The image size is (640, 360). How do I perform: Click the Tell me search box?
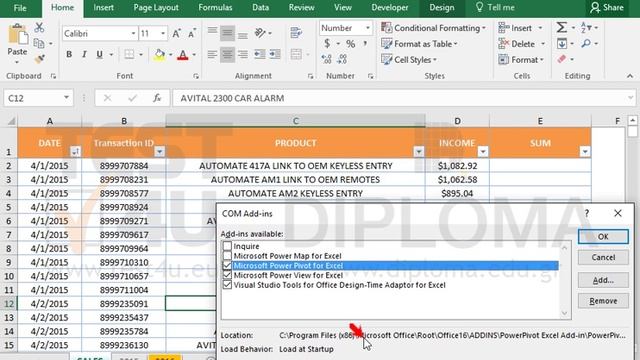point(496,8)
